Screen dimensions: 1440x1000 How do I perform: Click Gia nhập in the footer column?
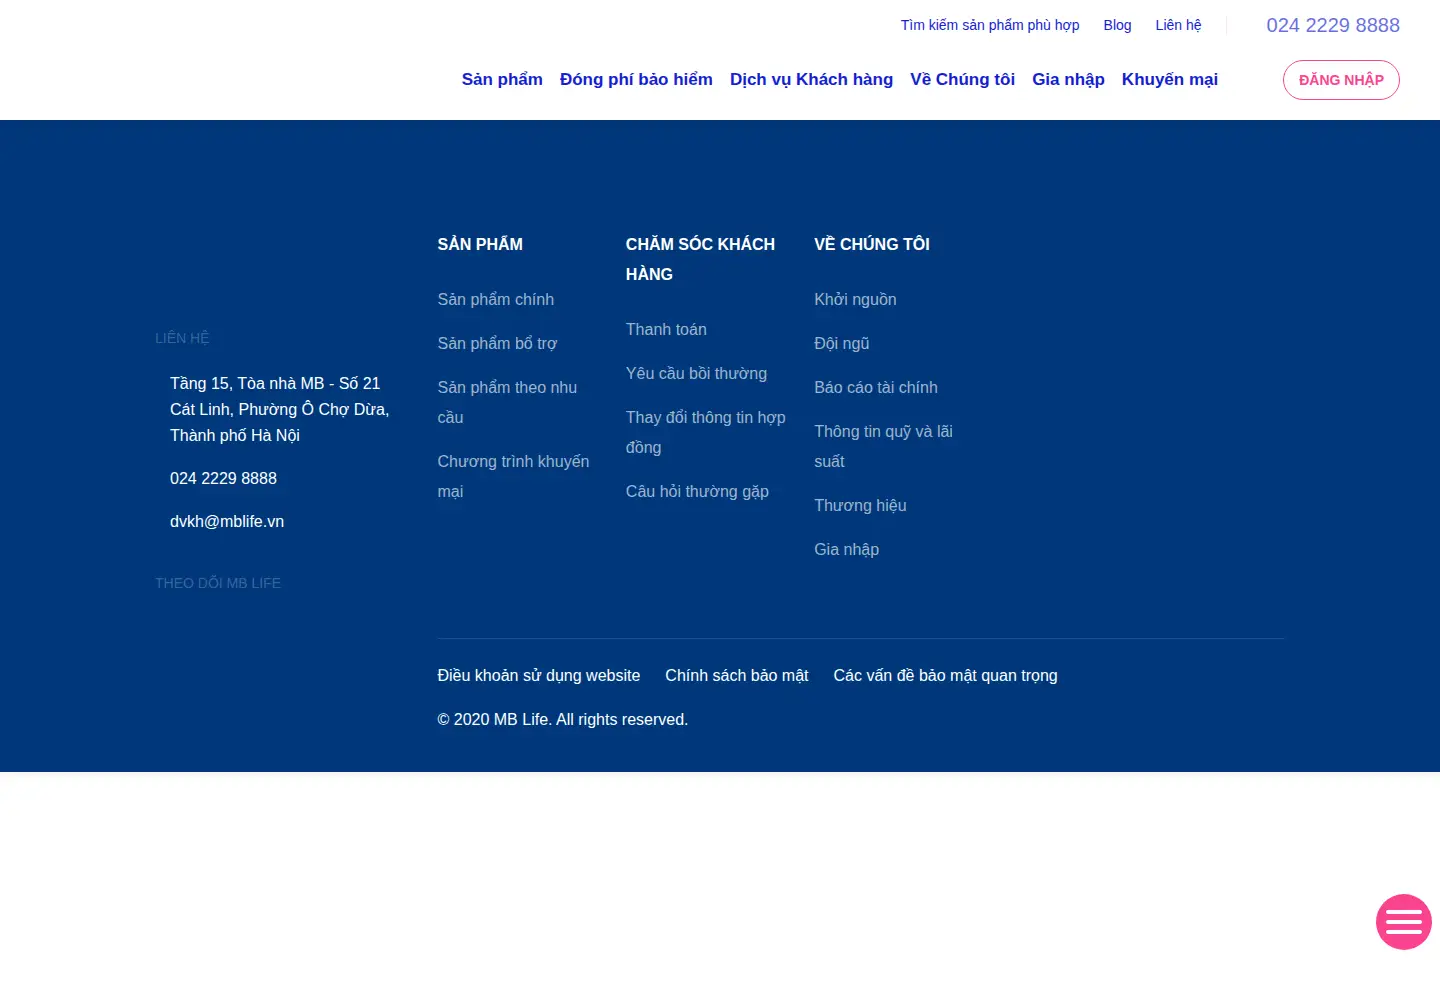point(846,549)
